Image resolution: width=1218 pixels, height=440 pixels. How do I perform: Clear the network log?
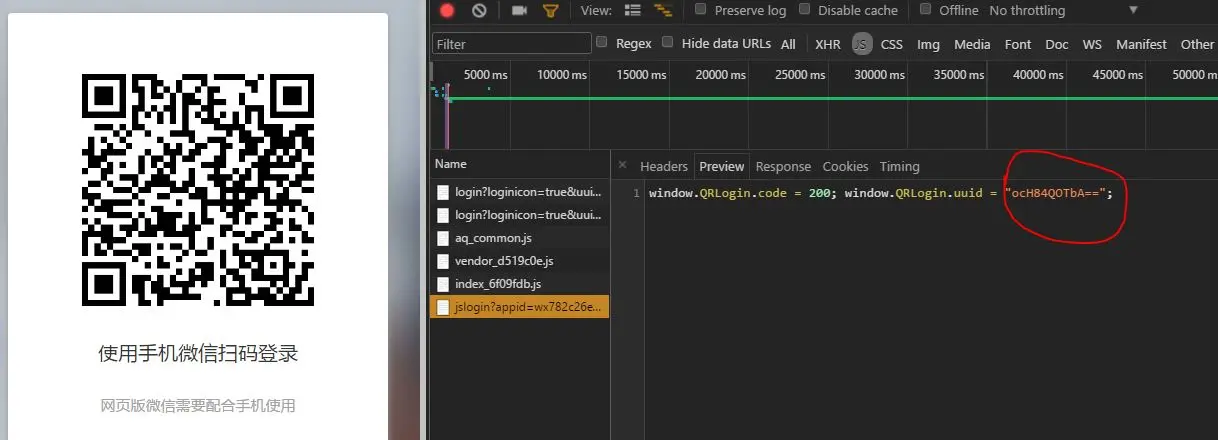[479, 10]
